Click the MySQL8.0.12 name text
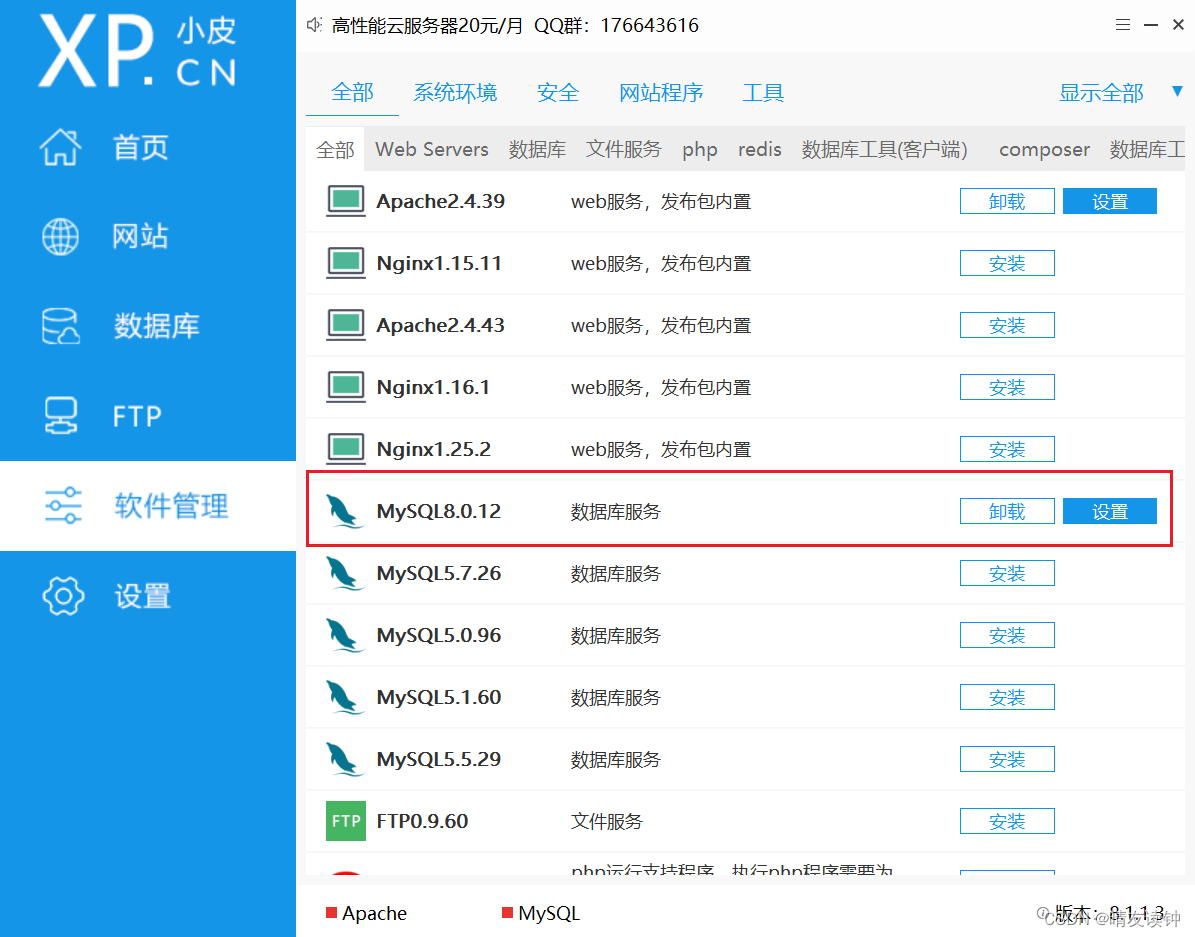Image resolution: width=1195 pixels, height=937 pixels. (439, 511)
